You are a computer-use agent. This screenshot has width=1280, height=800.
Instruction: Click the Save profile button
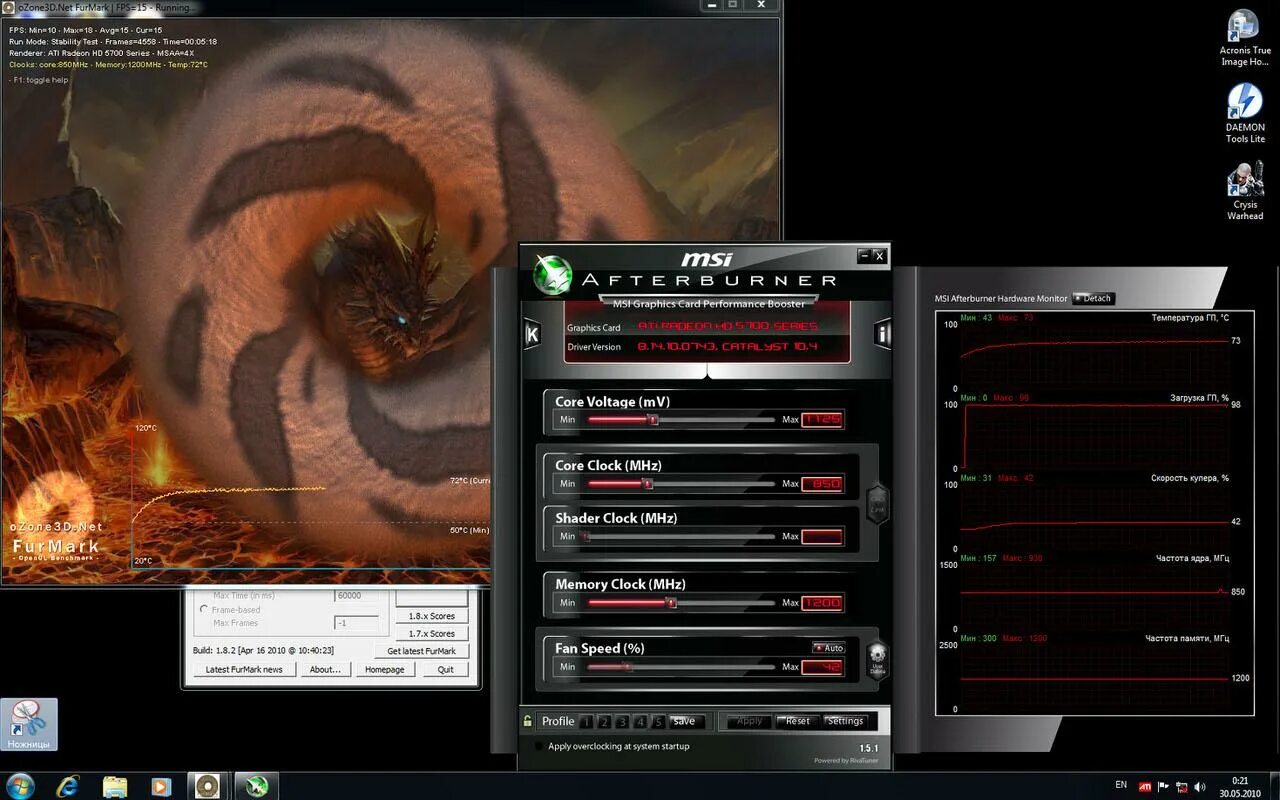(685, 721)
